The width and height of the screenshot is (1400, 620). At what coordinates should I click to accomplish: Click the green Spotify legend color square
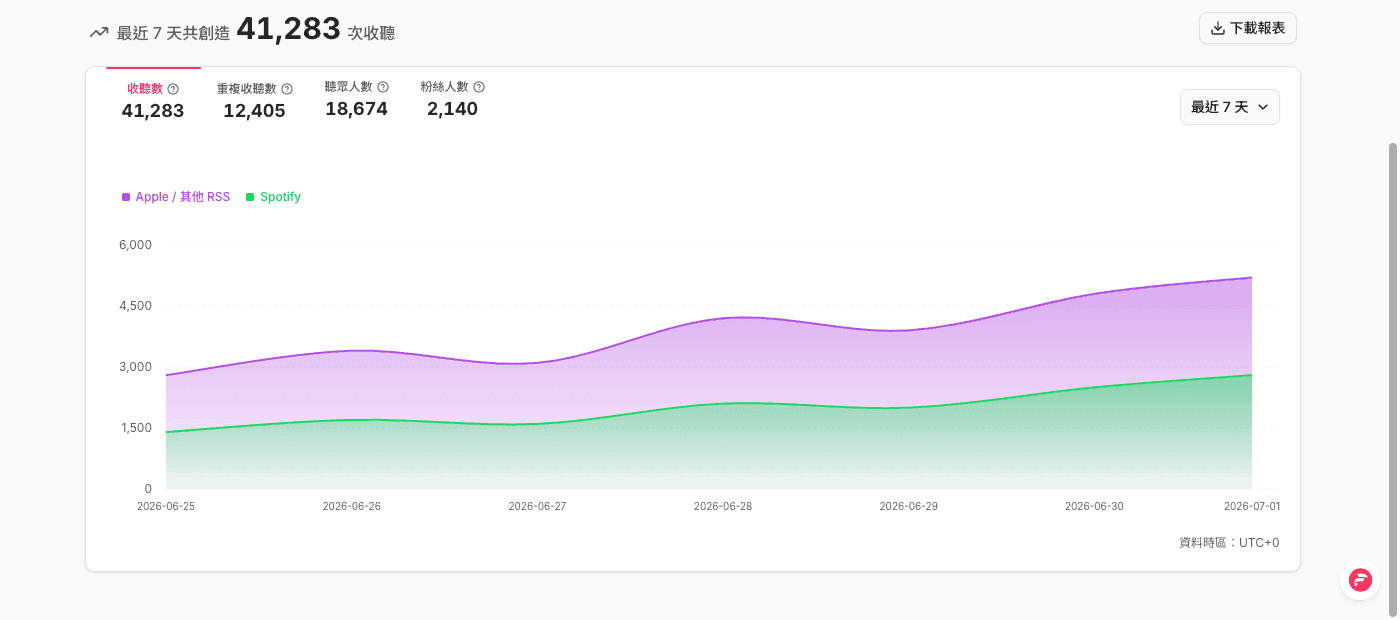tap(250, 197)
